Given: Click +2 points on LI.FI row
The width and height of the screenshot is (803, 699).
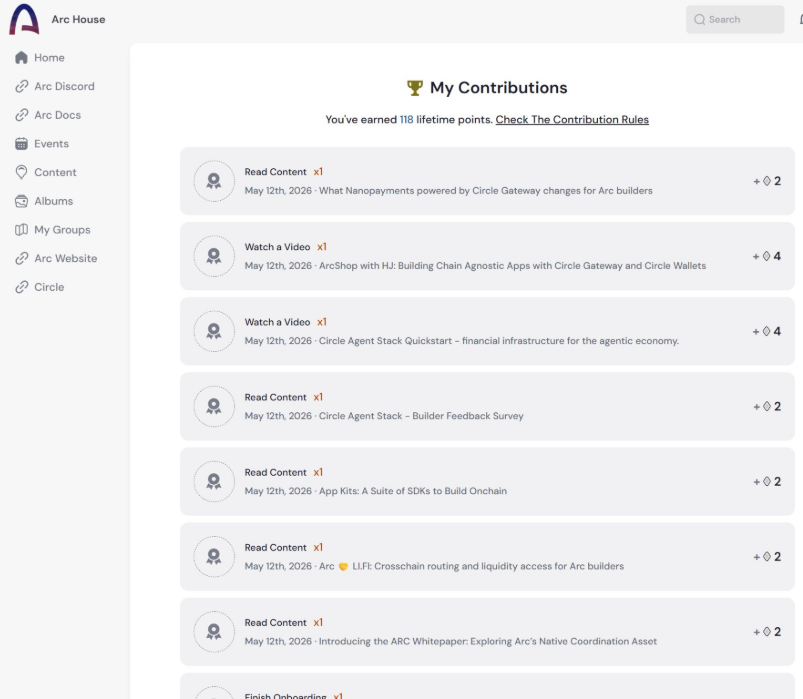Looking at the screenshot, I should [x=767, y=557].
